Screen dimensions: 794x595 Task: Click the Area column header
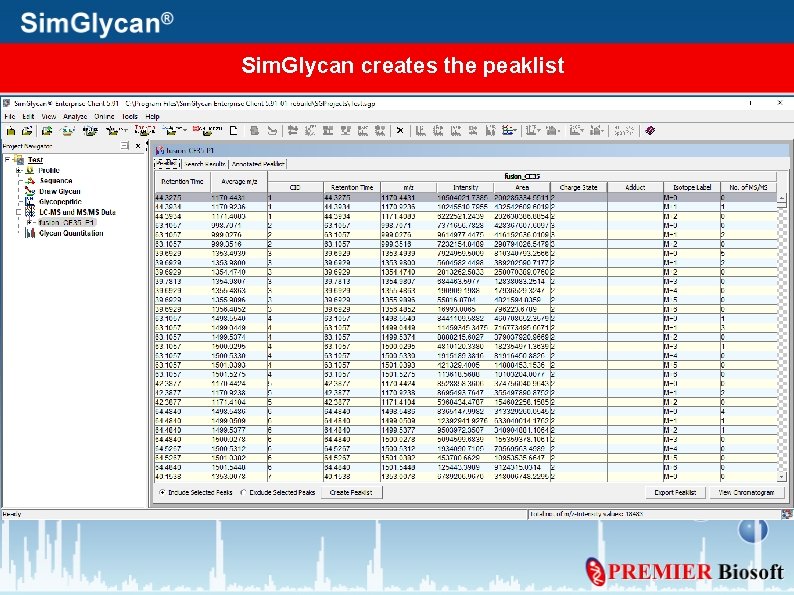click(522, 187)
